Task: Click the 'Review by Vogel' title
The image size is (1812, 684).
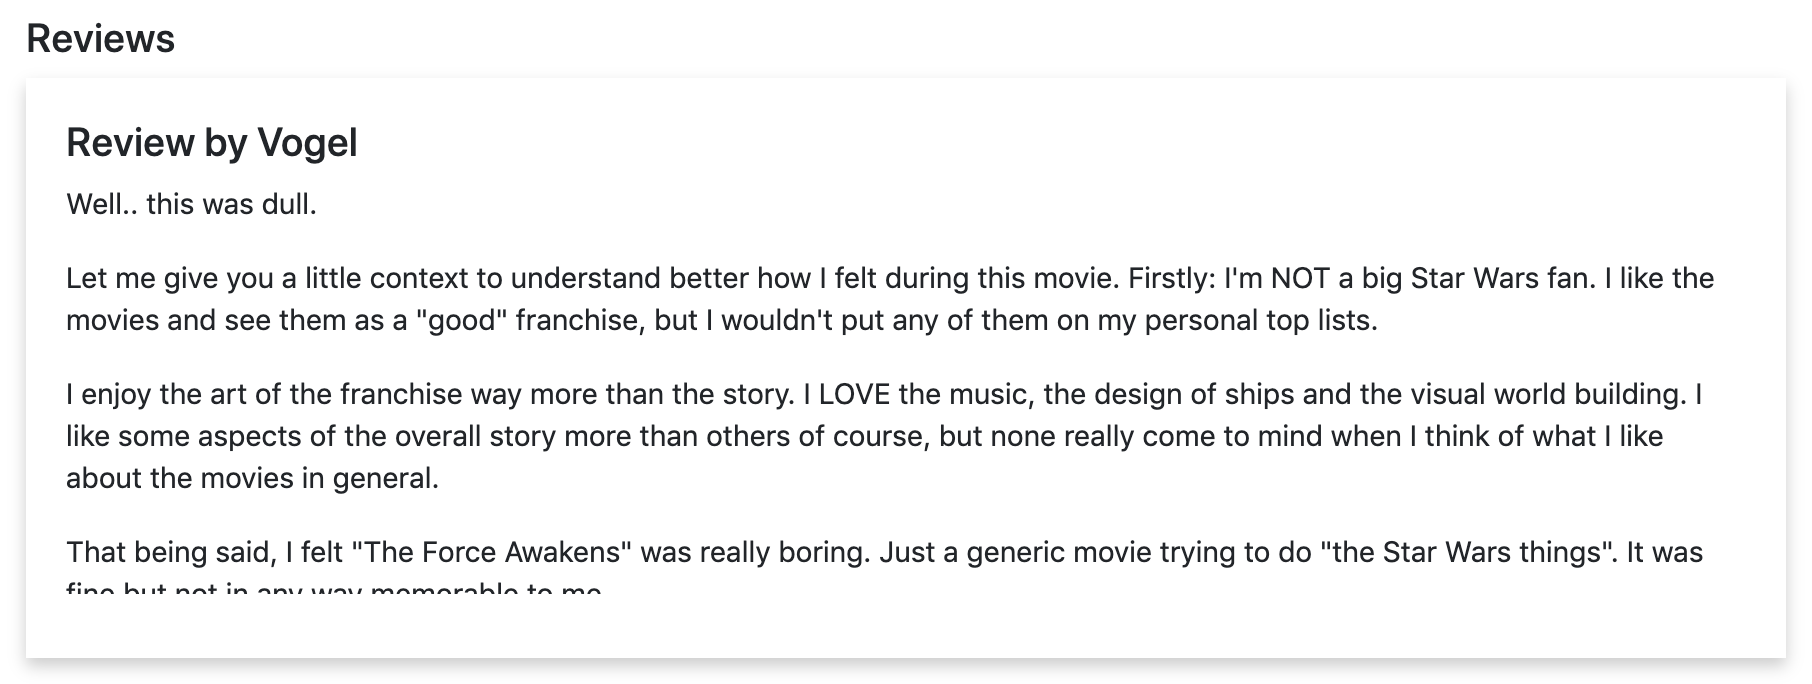Action: coord(211,143)
